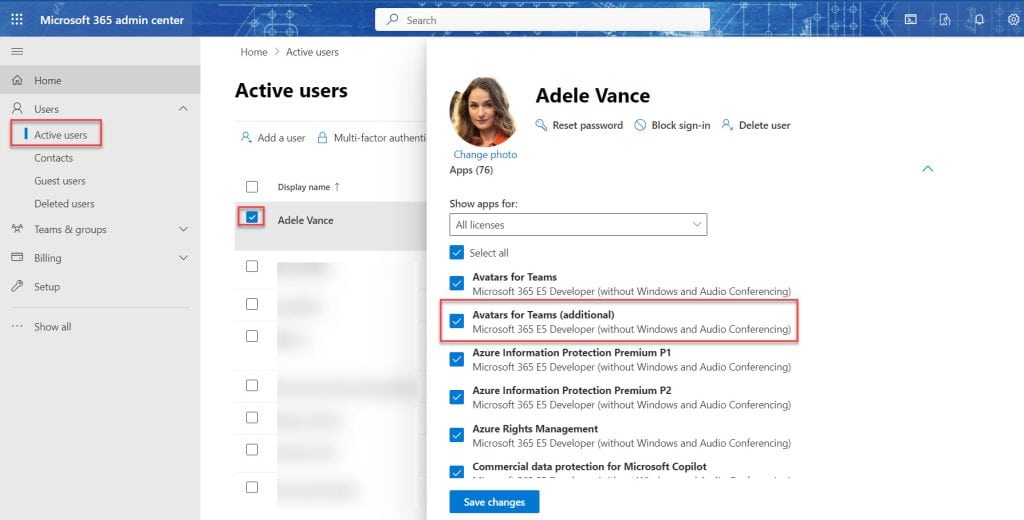Open the app launcher waffle icon

(x=17, y=20)
